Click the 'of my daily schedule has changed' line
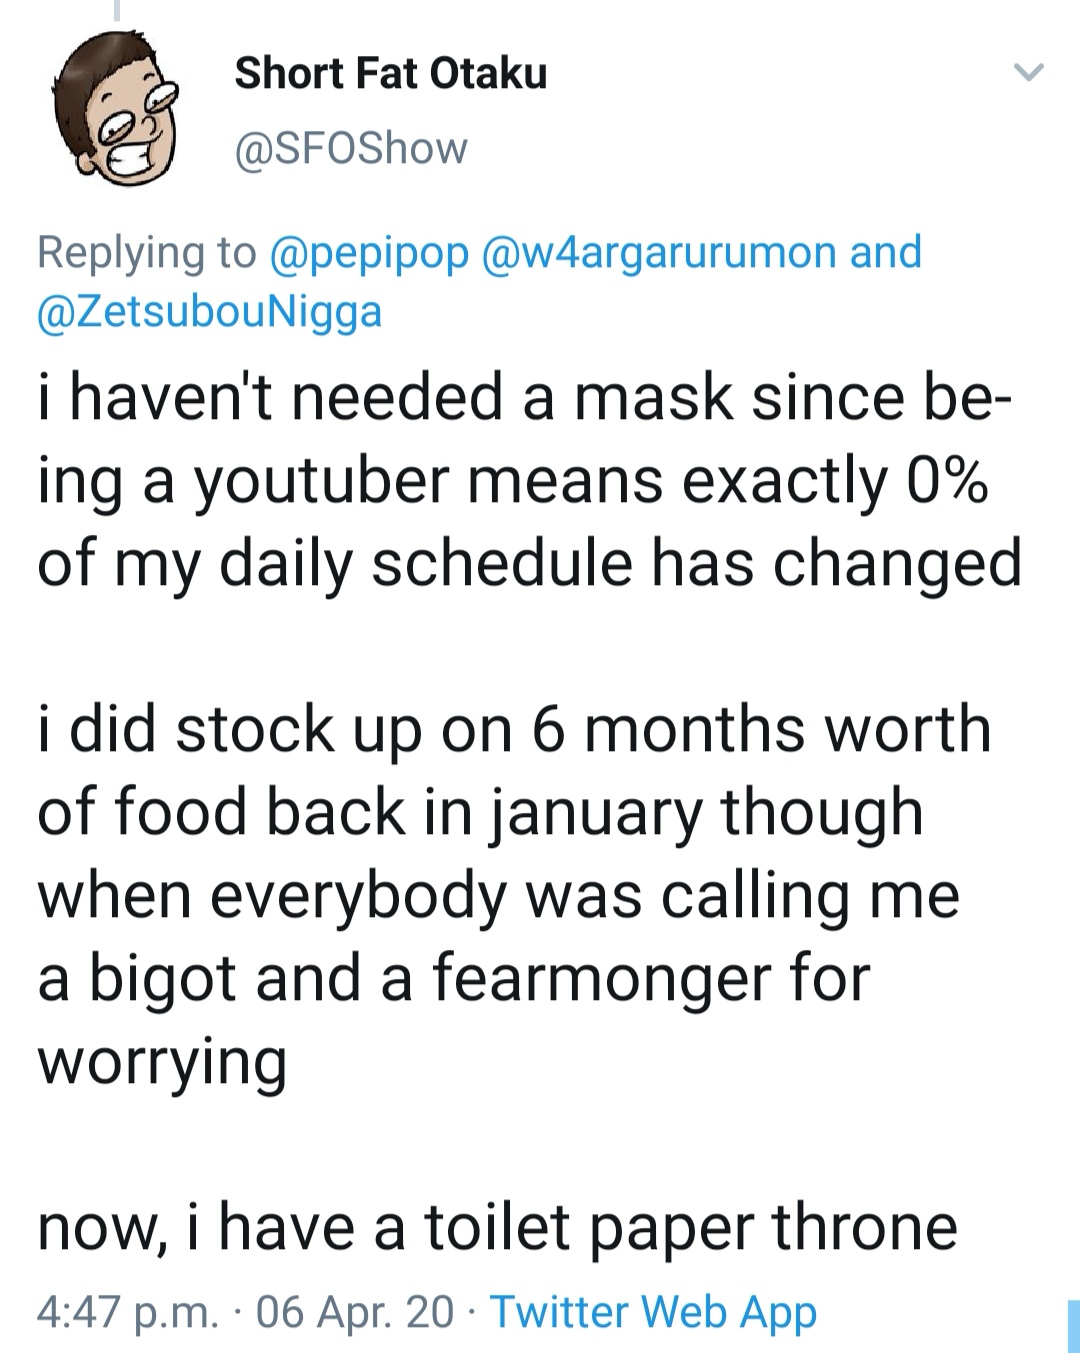 [x=529, y=564]
